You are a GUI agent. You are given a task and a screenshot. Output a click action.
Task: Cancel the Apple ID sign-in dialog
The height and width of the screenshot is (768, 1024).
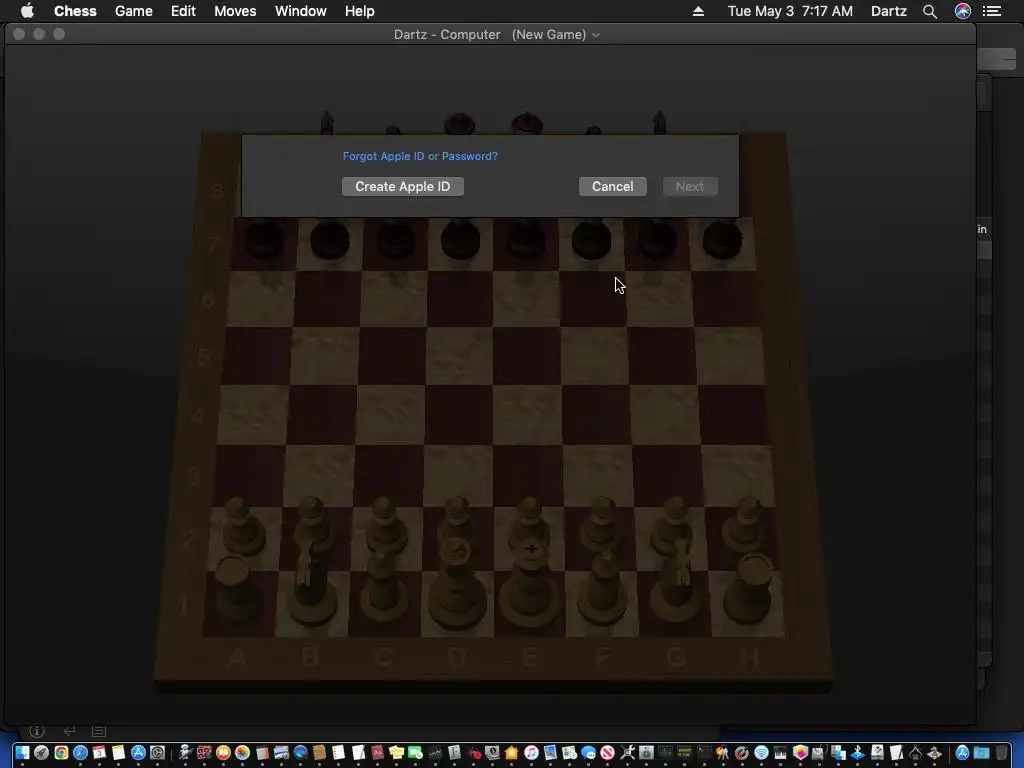pyautogui.click(x=613, y=186)
